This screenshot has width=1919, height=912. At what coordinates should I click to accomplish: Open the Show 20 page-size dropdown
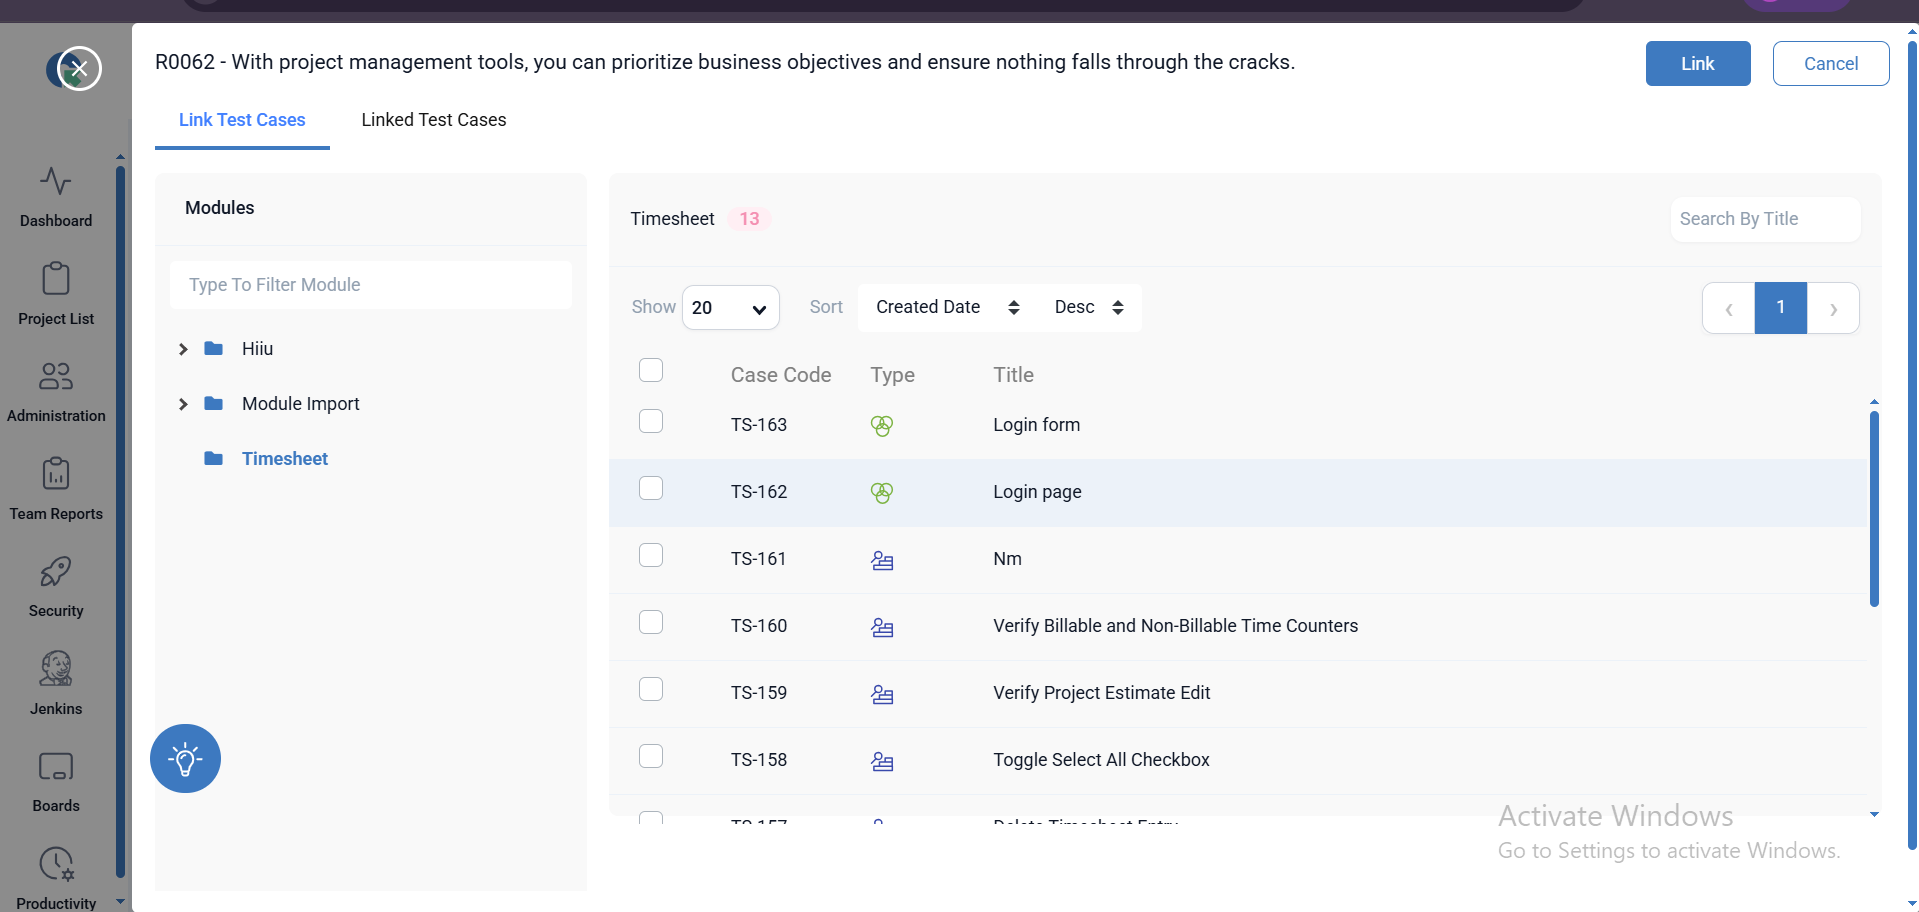730,308
